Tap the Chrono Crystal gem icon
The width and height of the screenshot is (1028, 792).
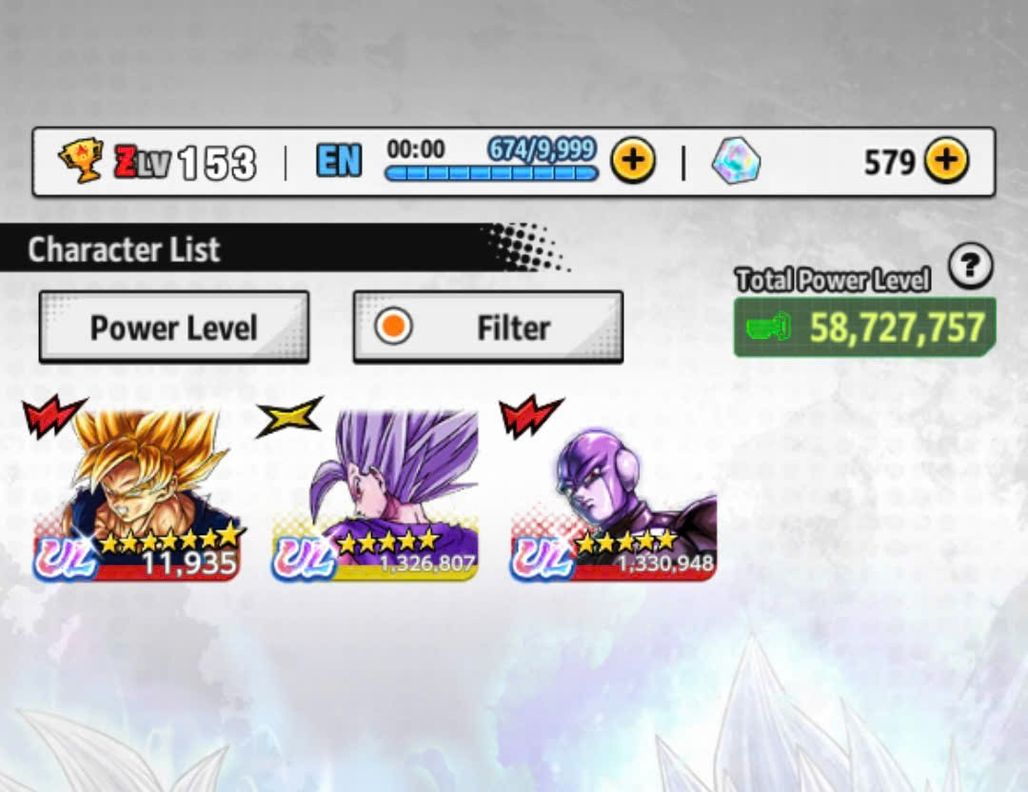coord(736,161)
